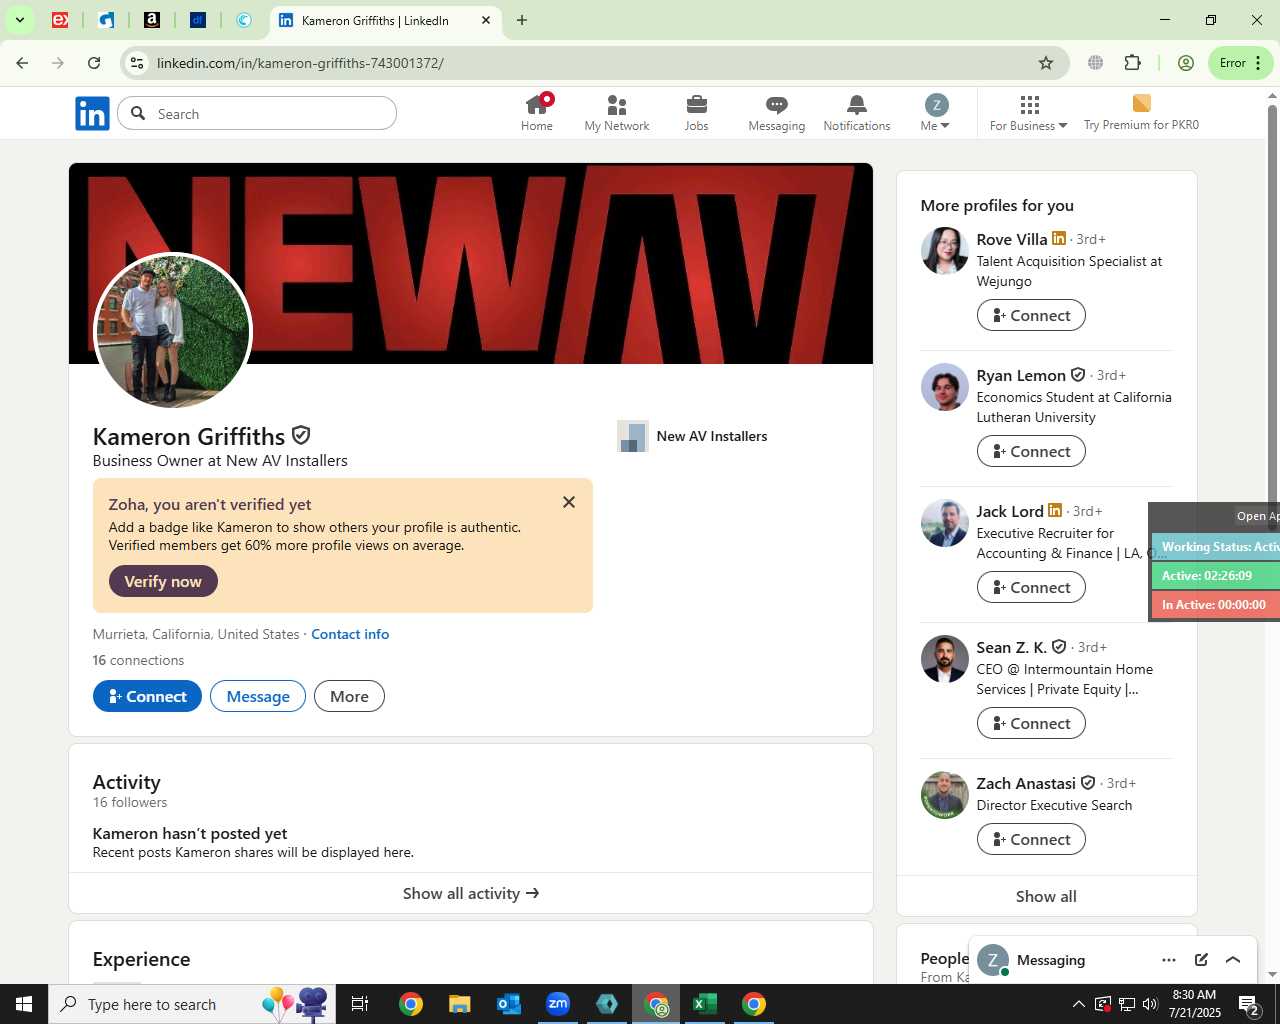Open Ryan Lemon's profile name
The image size is (1280, 1024).
(x=1021, y=375)
